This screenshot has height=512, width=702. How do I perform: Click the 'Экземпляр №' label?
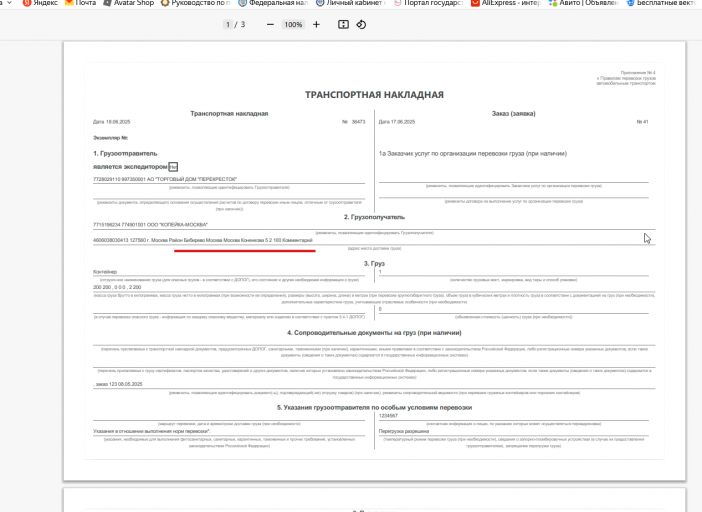point(111,138)
